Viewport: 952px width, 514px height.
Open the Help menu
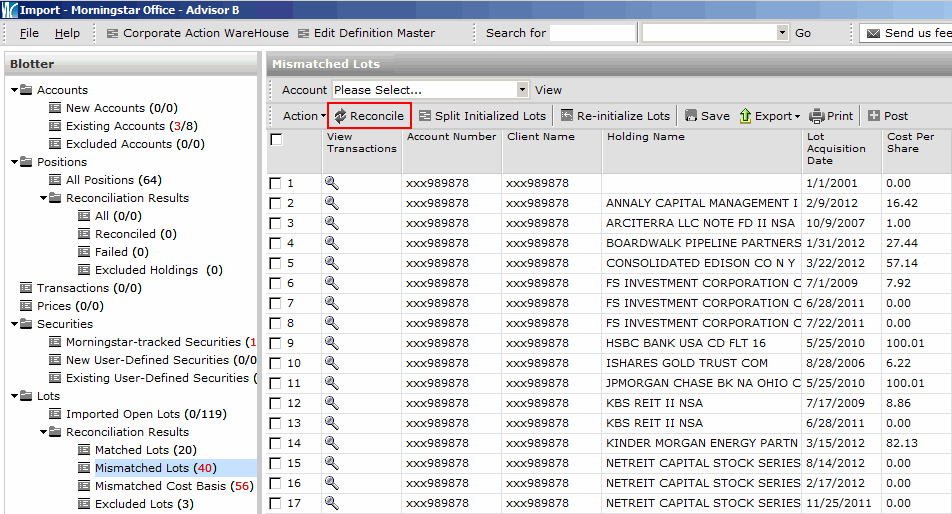point(67,33)
